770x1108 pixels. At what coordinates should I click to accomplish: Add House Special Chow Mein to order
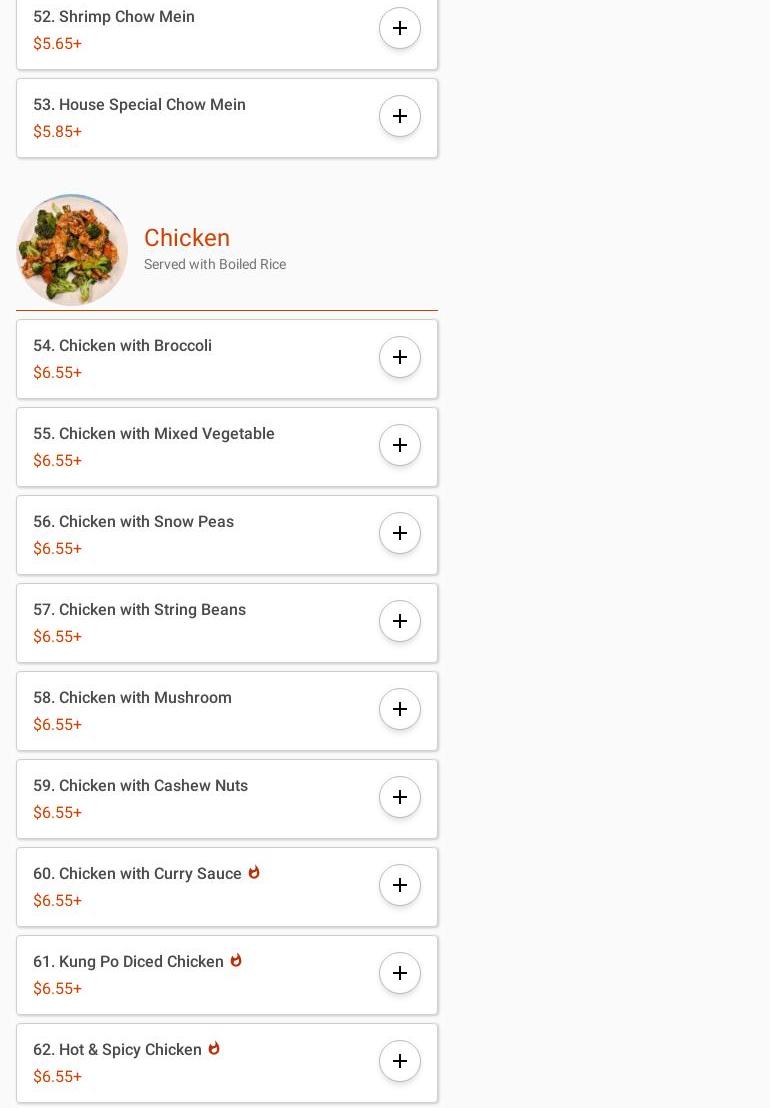tap(400, 117)
